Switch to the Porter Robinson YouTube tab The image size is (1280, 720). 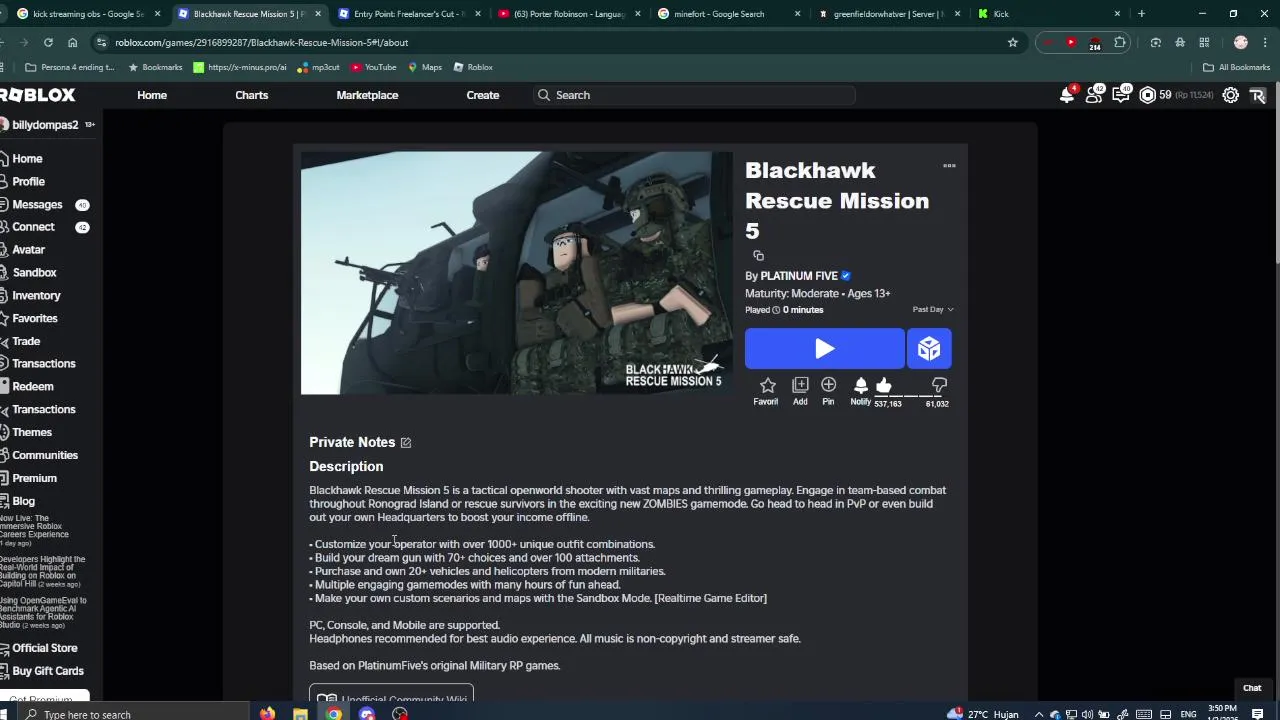[x=570, y=14]
